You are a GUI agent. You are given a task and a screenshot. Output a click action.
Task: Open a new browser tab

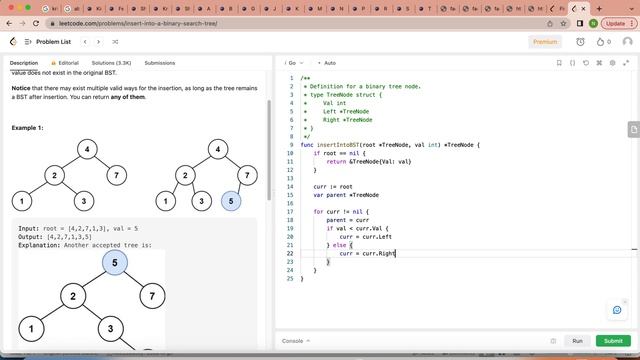599,8
